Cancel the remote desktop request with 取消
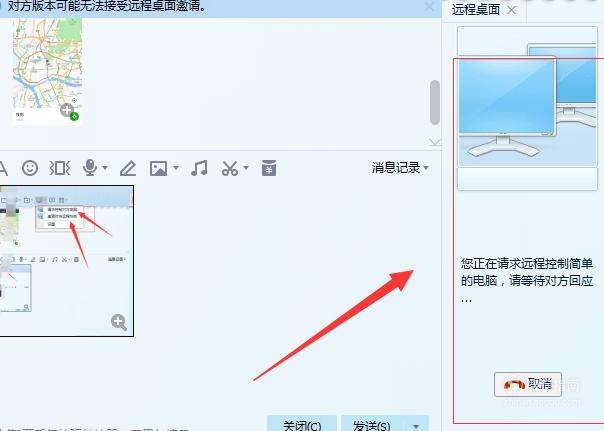604x431 pixels. (x=528, y=384)
